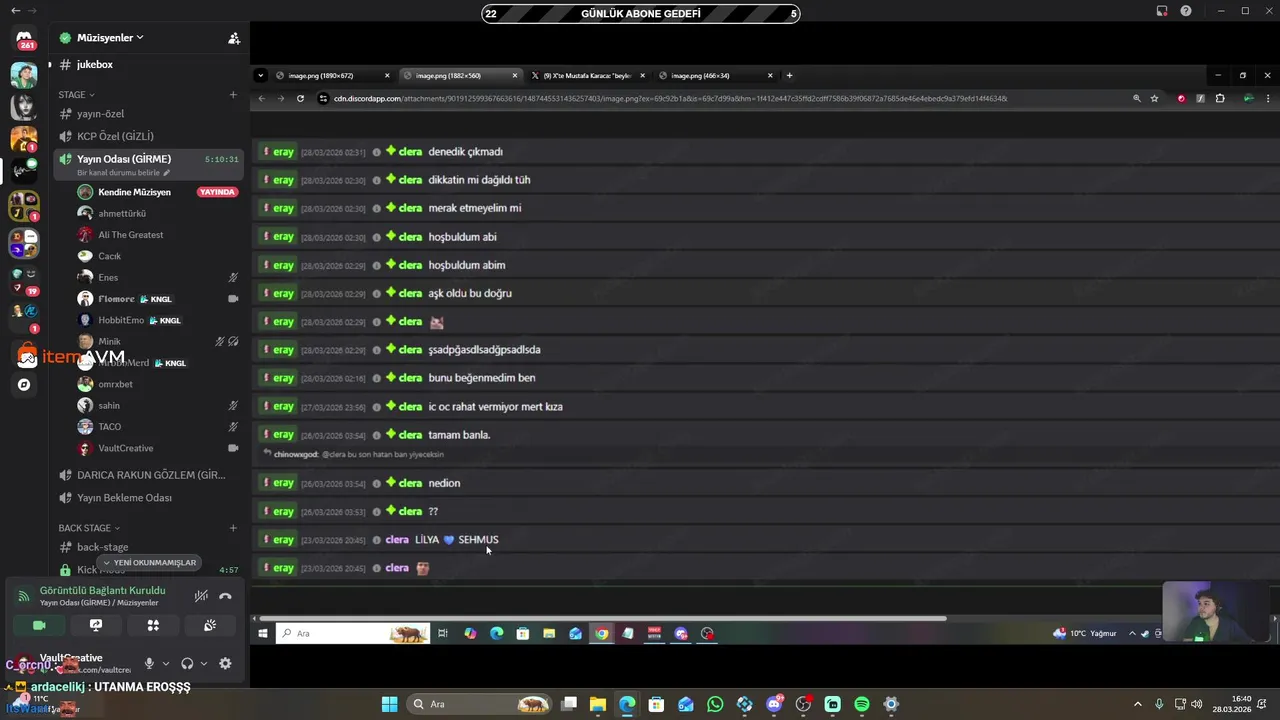Open zoom magnifier icon in address bar

(x=1136, y=99)
